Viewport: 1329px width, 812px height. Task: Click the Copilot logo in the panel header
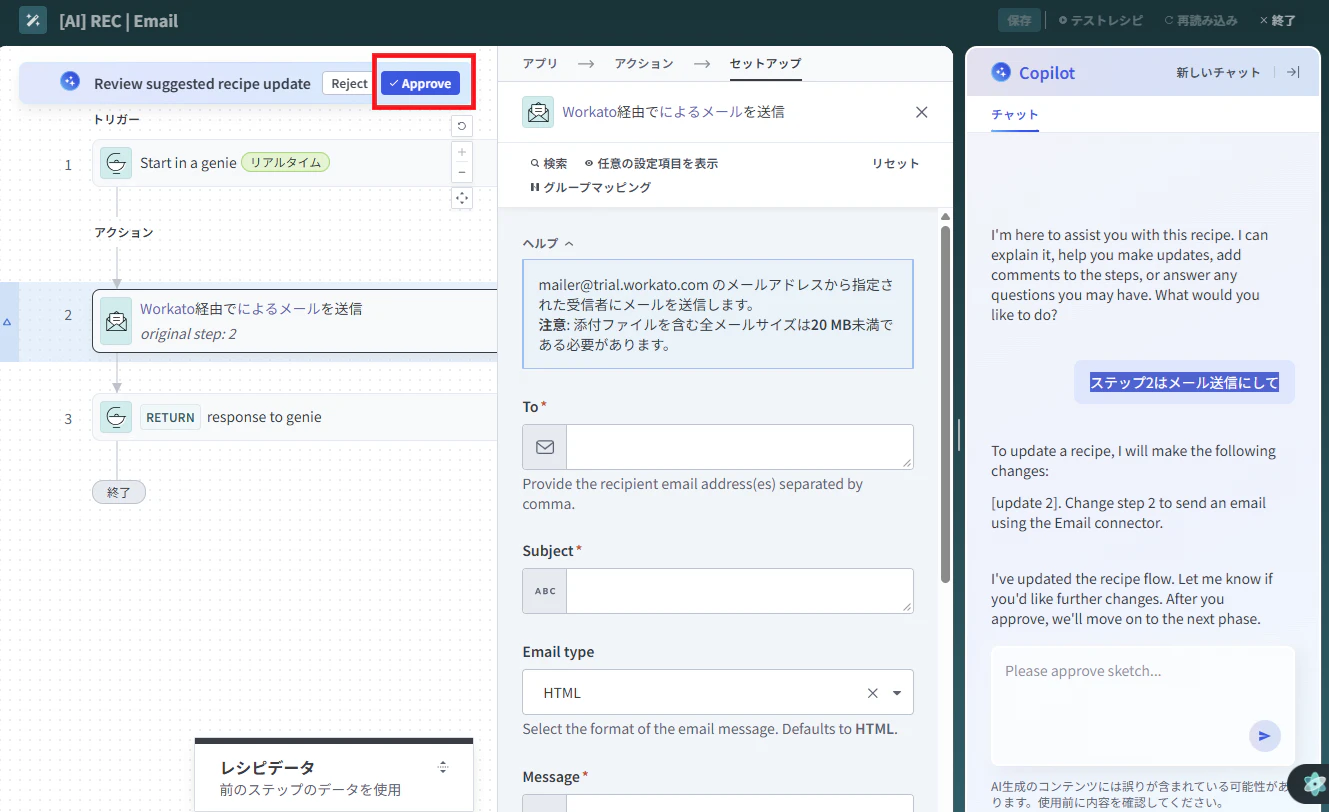[1001, 72]
